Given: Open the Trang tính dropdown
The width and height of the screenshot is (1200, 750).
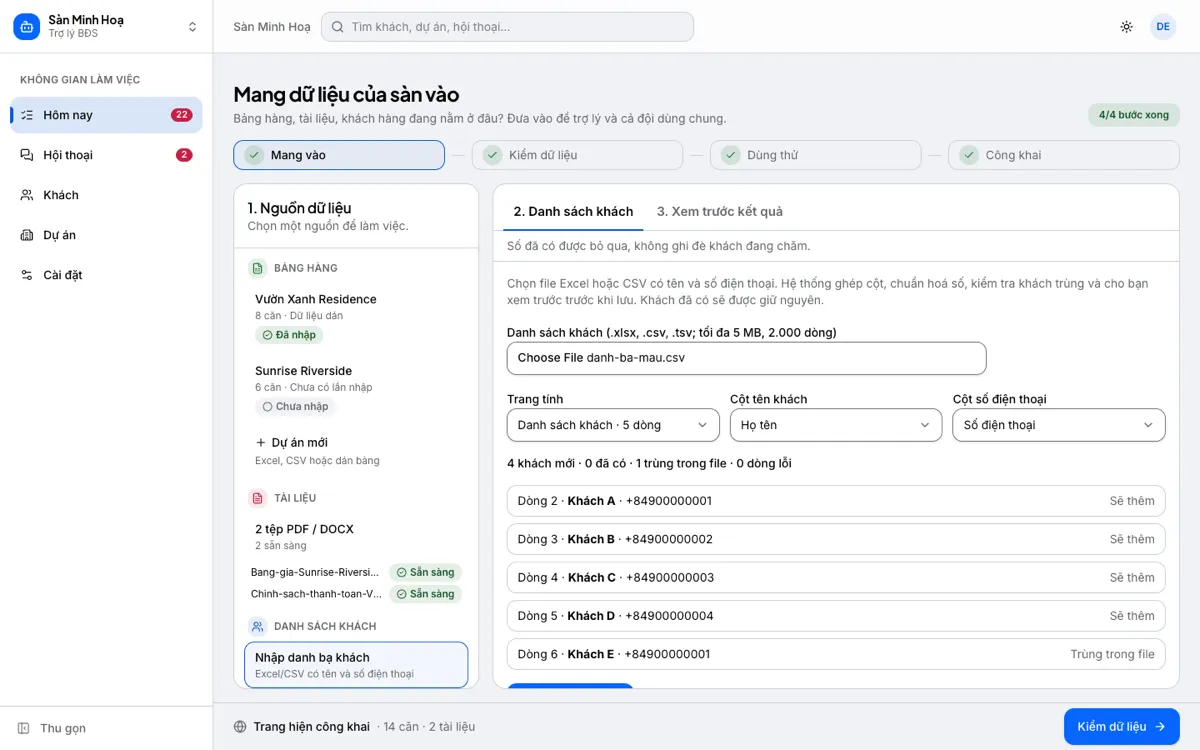Looking at the screenshot, I should [x=613, y=425].
